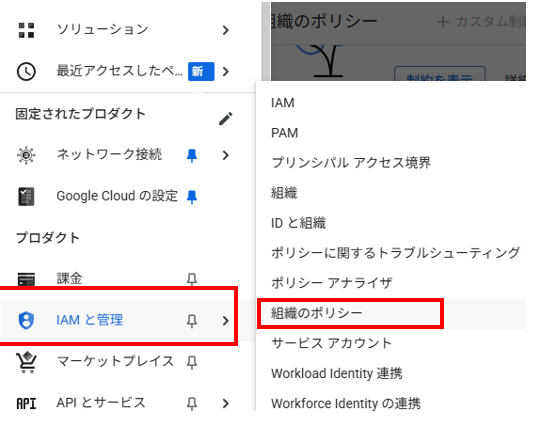Viewport: 538px width, 429px height.
Task: Open API とサービス from the product list
Action: (x=101, y=403)
